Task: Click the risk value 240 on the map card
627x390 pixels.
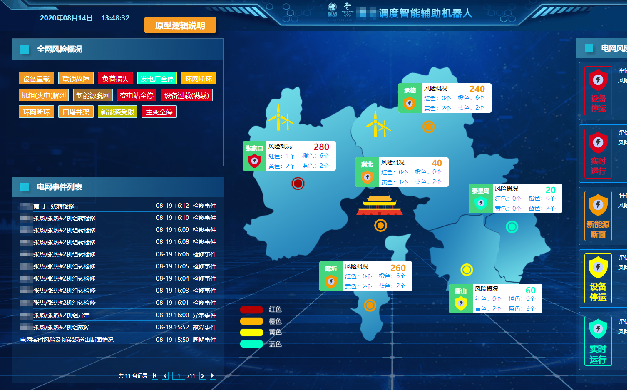Action: (477, 89)
